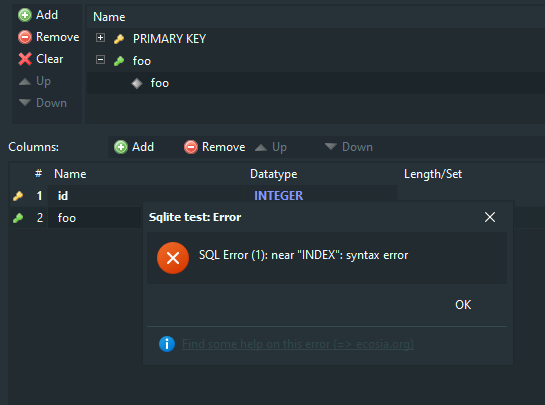
Task: Select the foo index parent row
Action: click(x=316, y=61)
